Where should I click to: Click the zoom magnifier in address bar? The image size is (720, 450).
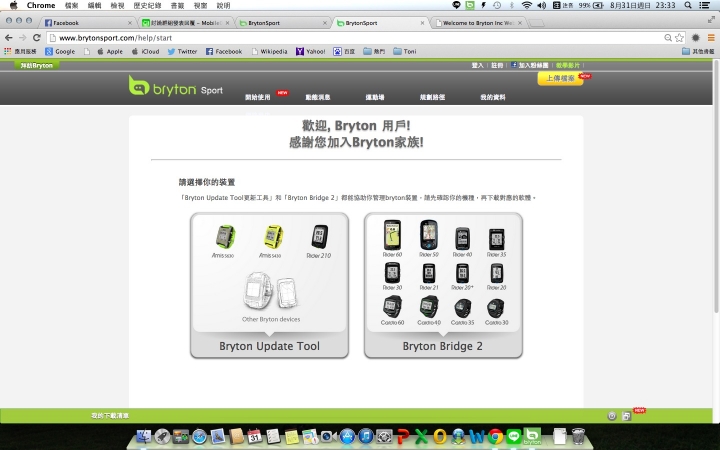click(668, 38)
